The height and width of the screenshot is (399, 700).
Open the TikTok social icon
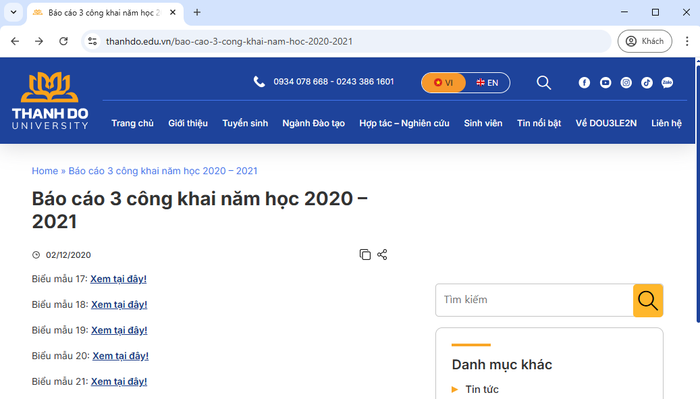coord(647,83)
